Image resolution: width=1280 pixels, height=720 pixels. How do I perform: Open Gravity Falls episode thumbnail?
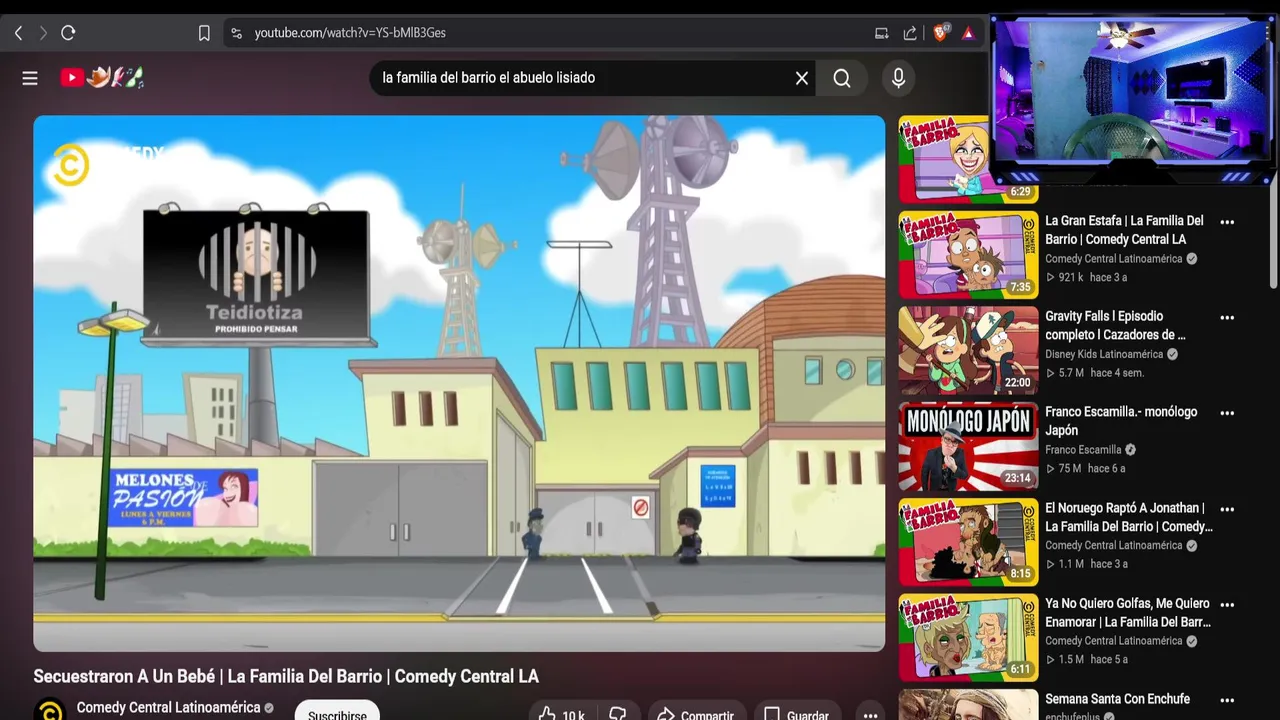tap(968, 350)
